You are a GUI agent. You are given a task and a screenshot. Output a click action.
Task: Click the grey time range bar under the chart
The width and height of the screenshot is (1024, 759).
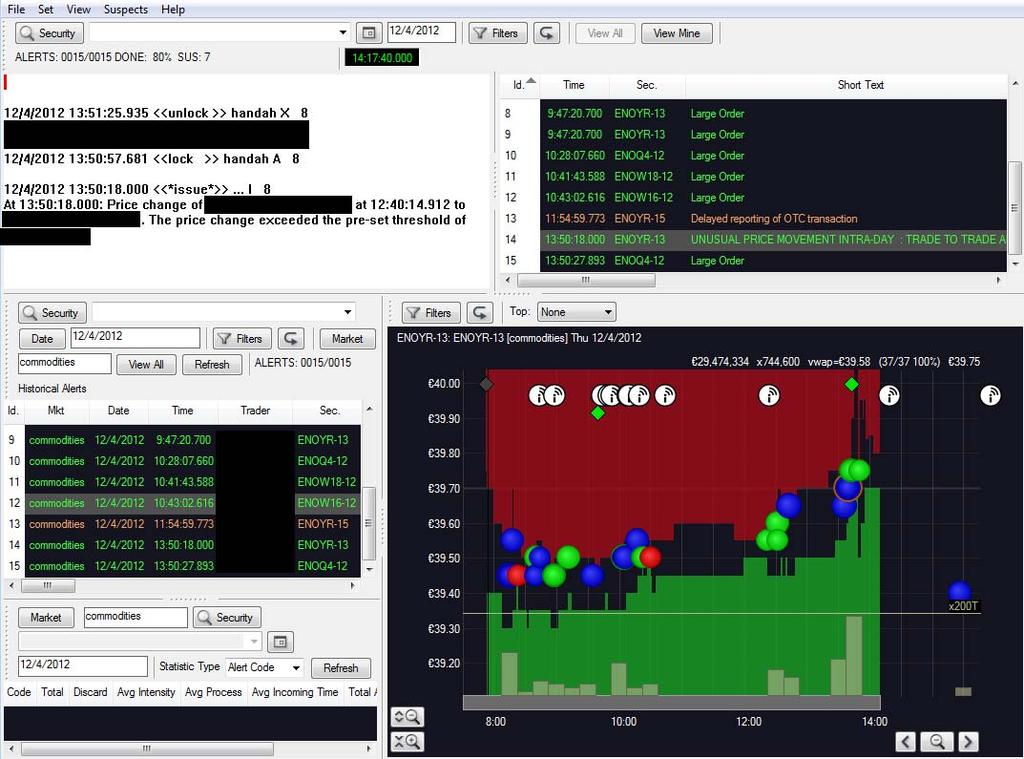671,702
